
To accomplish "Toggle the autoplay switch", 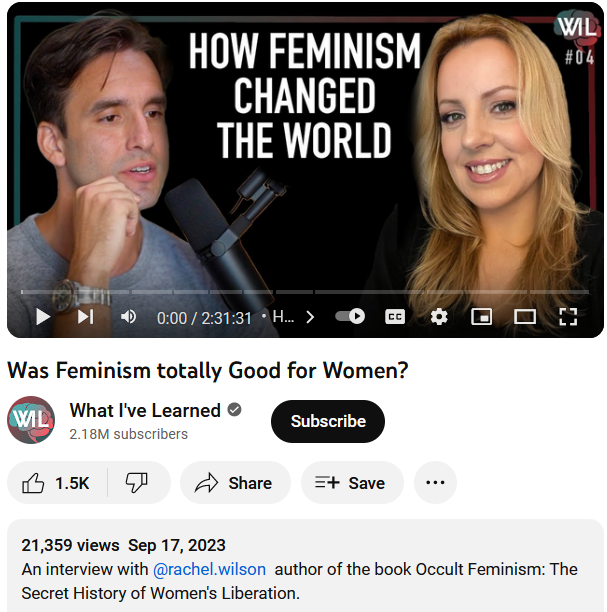I will pyautogui.click(x=350, y=316).
